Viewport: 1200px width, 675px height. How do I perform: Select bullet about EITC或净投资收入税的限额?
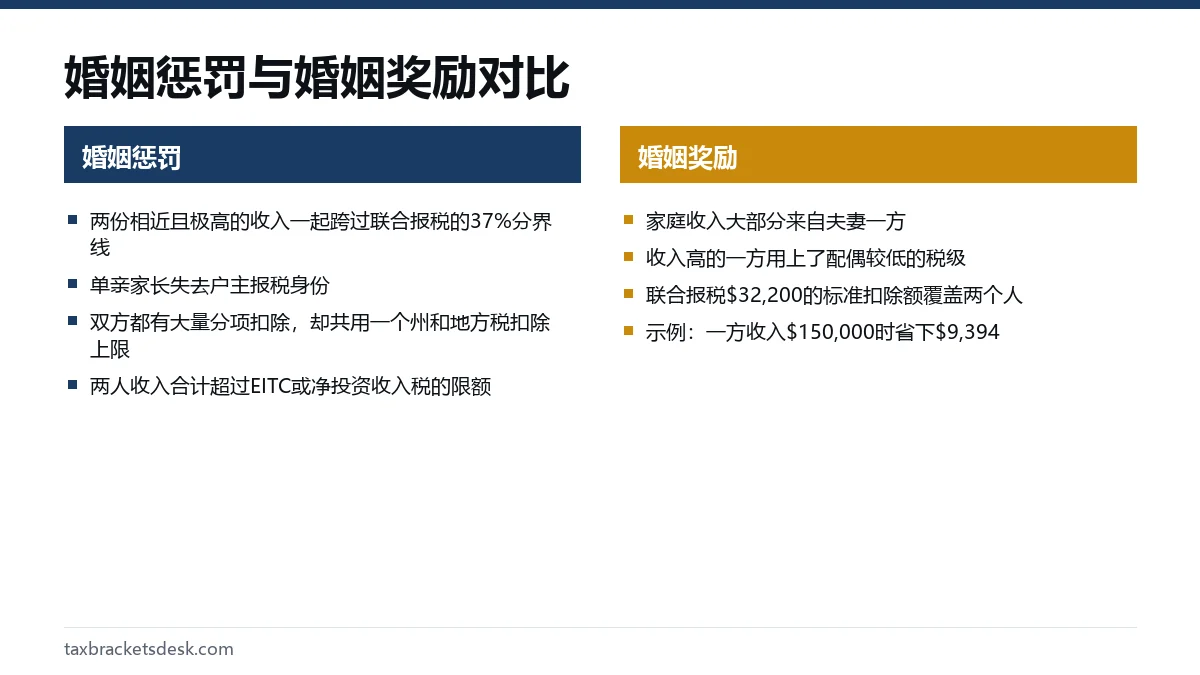(x=290, y=386)
